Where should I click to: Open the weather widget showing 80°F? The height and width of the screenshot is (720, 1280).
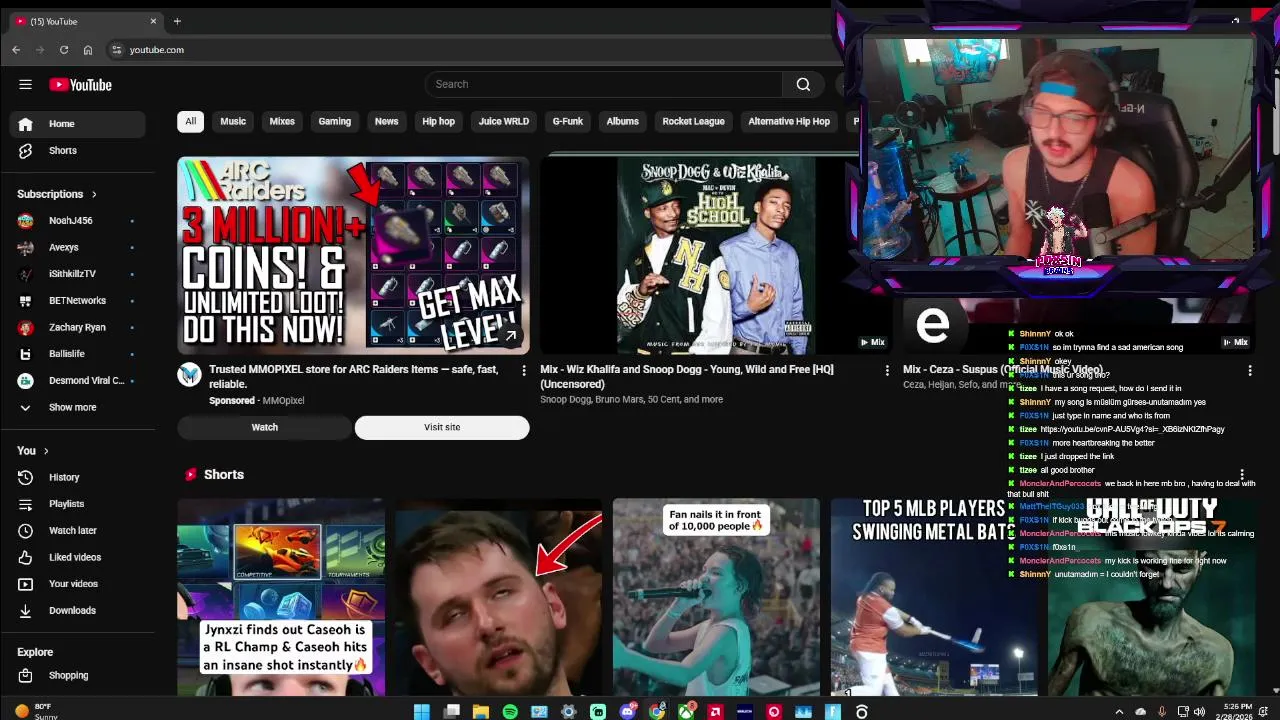point(35,711)
